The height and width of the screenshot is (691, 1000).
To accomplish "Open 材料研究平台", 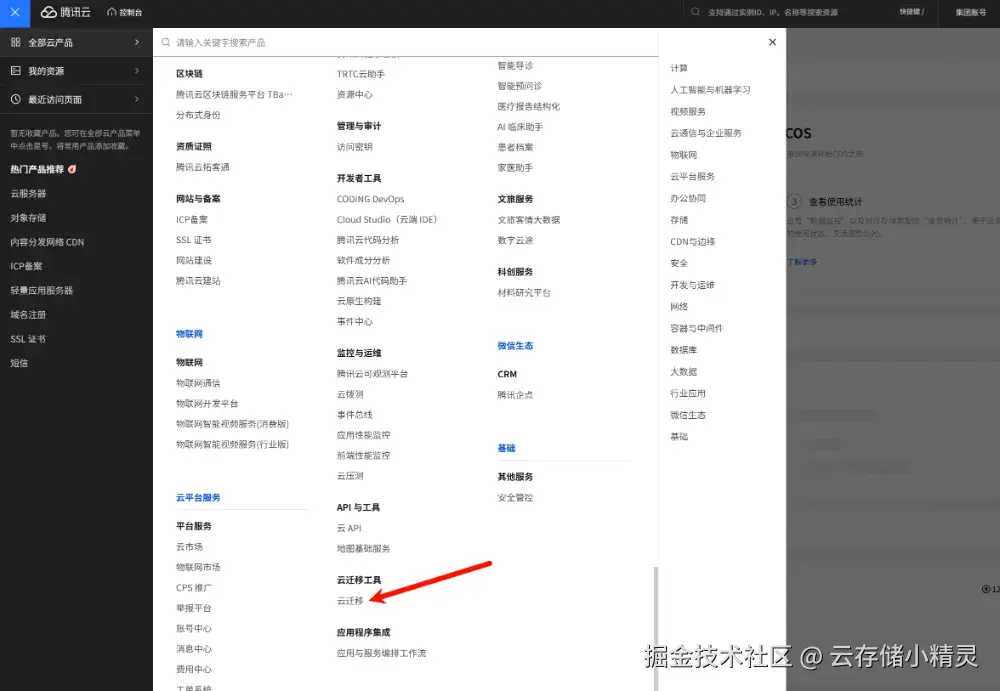I will 524,293.
